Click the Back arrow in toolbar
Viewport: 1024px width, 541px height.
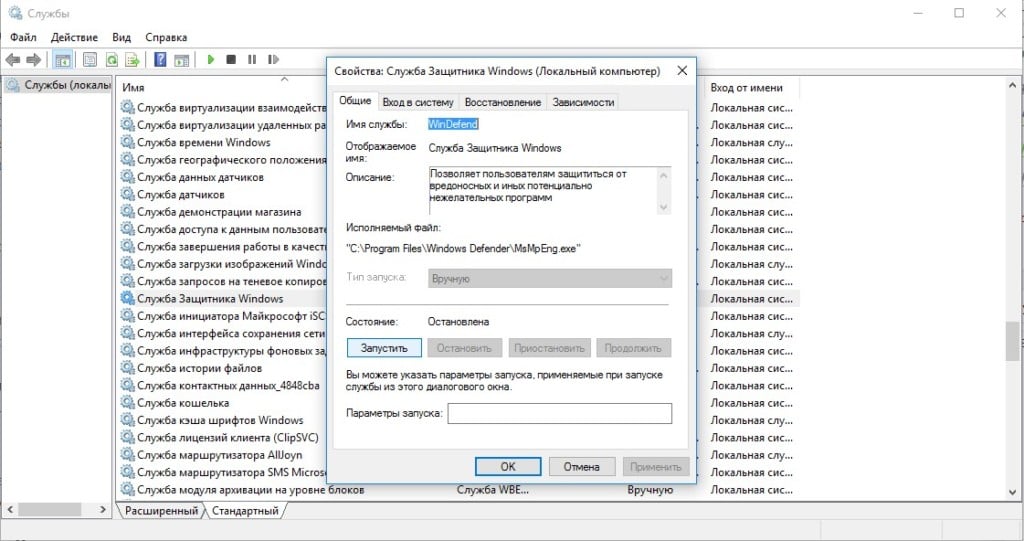coord(13,60)
